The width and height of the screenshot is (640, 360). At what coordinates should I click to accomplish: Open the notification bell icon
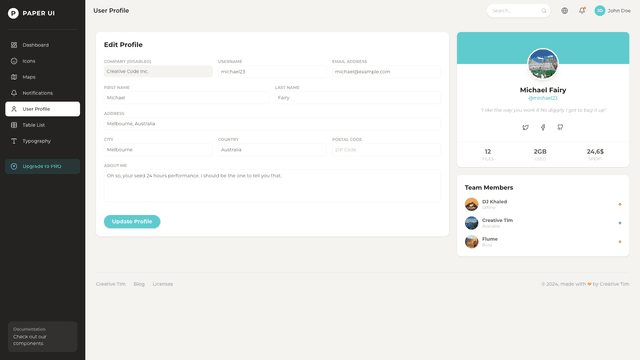(x=582, y=11)
